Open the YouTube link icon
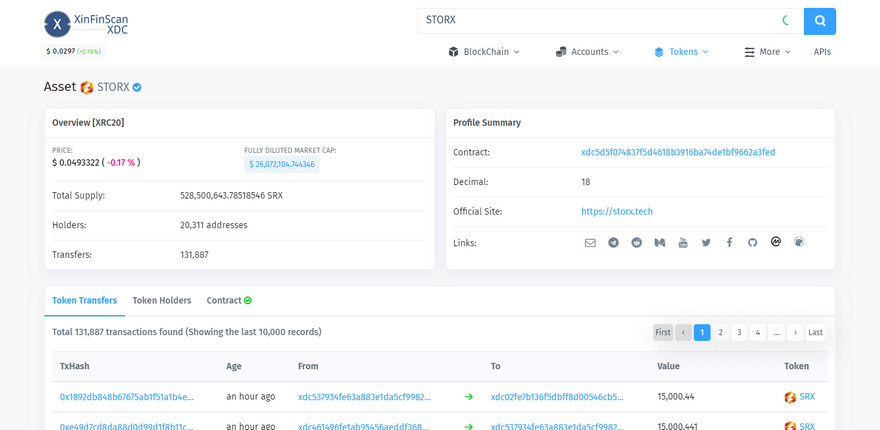This screenshot has width=880, height=430. click(x=683, y=243)
